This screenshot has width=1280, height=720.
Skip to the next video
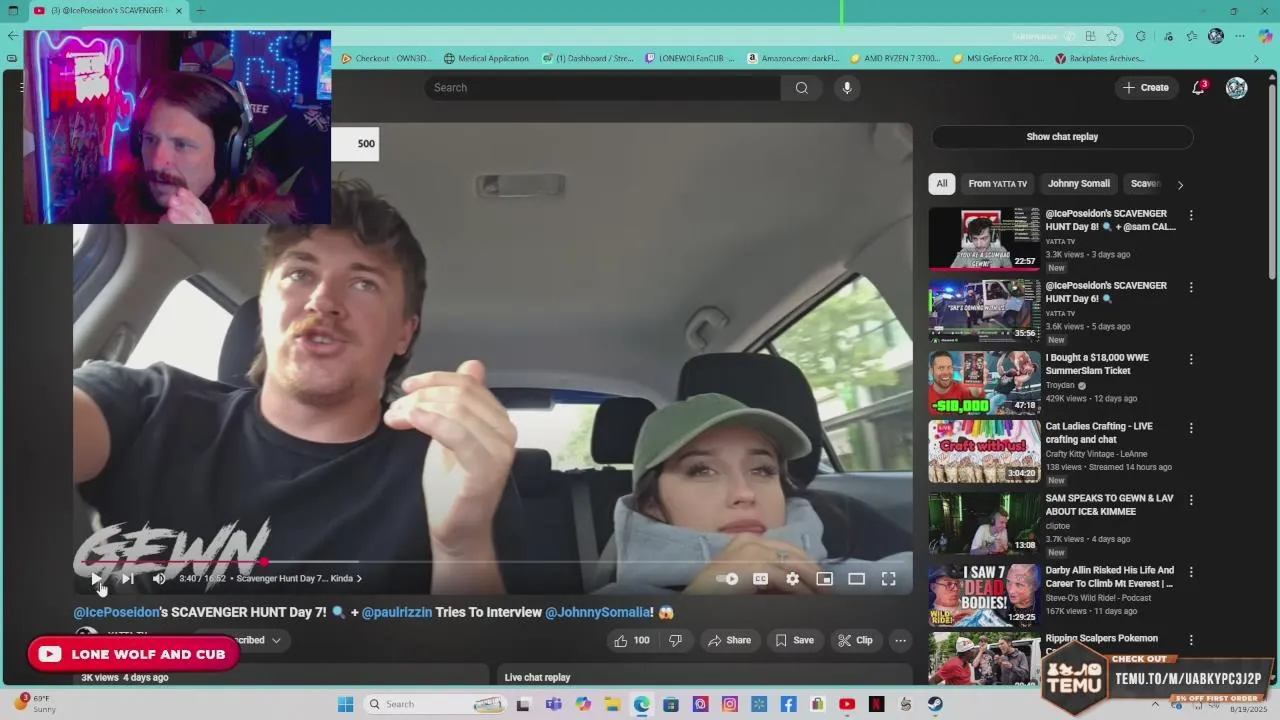pyautogui.click(x=128, y=578)
